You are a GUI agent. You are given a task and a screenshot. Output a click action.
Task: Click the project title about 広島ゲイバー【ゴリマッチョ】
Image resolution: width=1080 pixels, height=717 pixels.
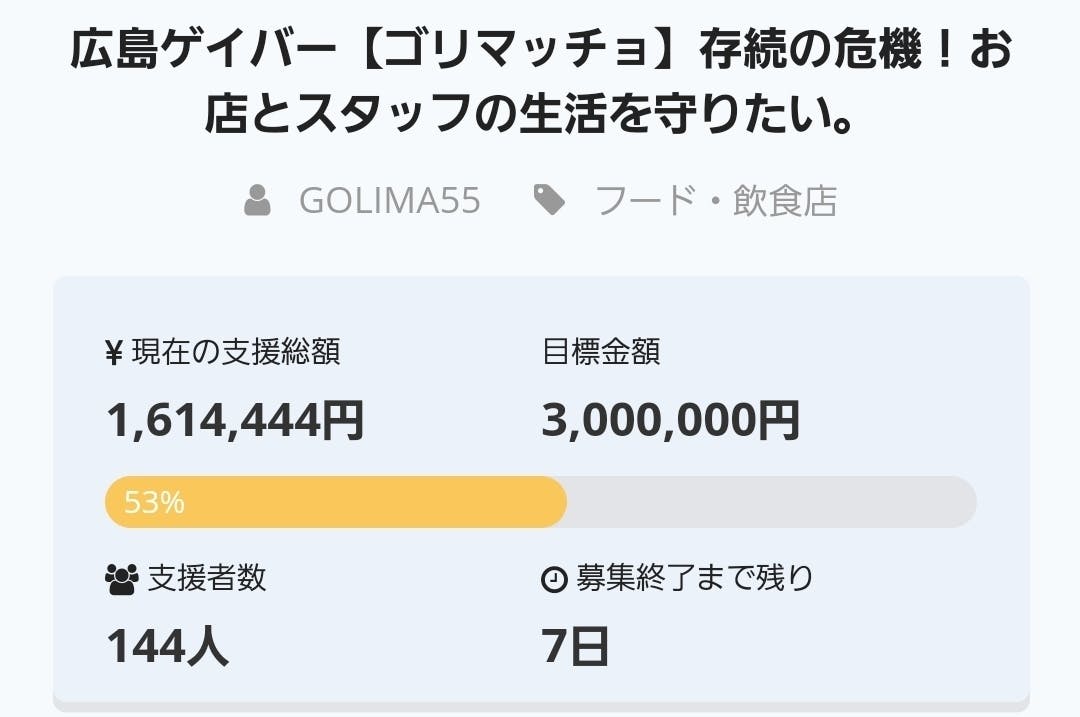(x=540, y=52)
